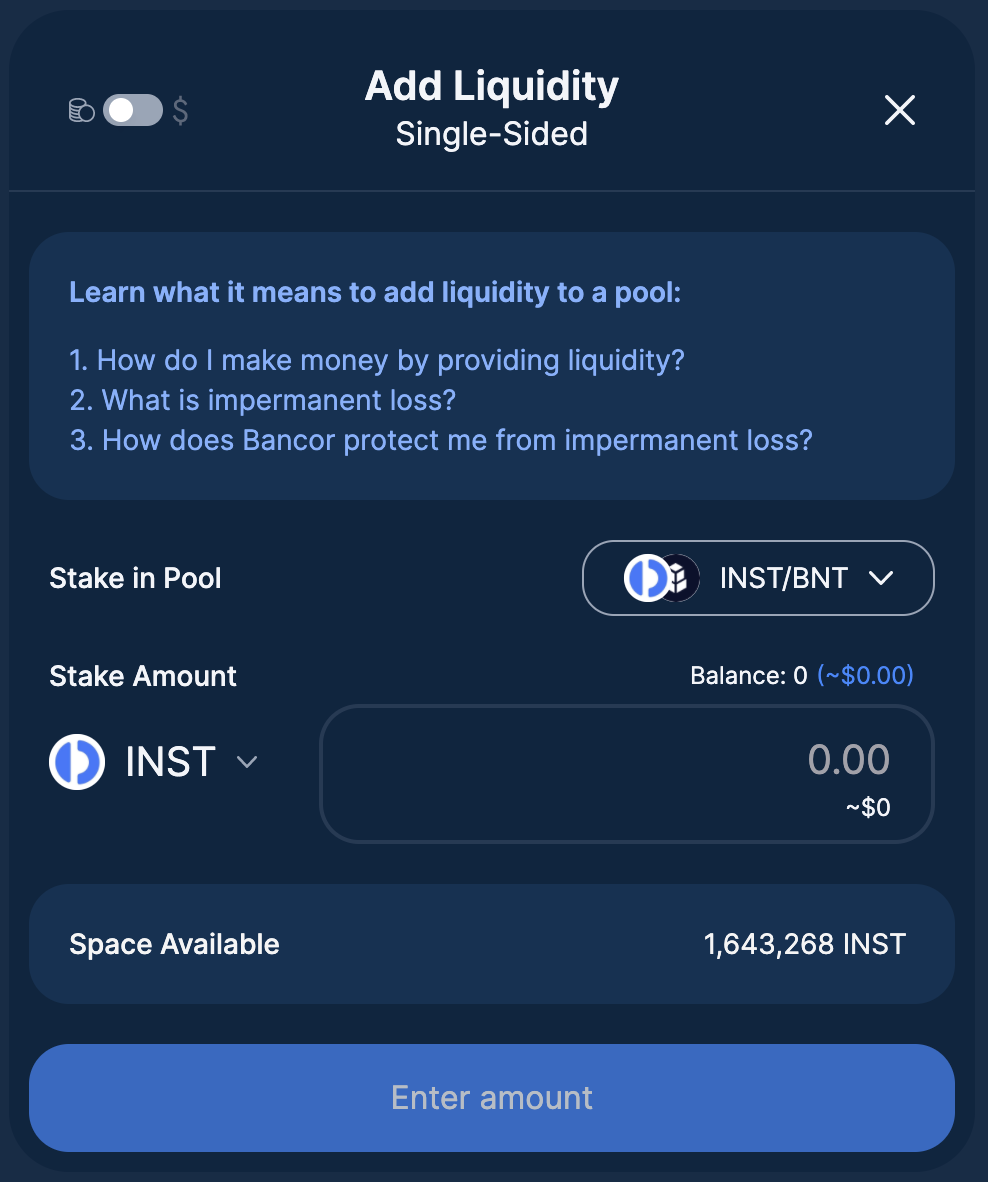Click the ~$0 estimate below amount
Screen dimensions: 988x1182
tap(868, 807)
